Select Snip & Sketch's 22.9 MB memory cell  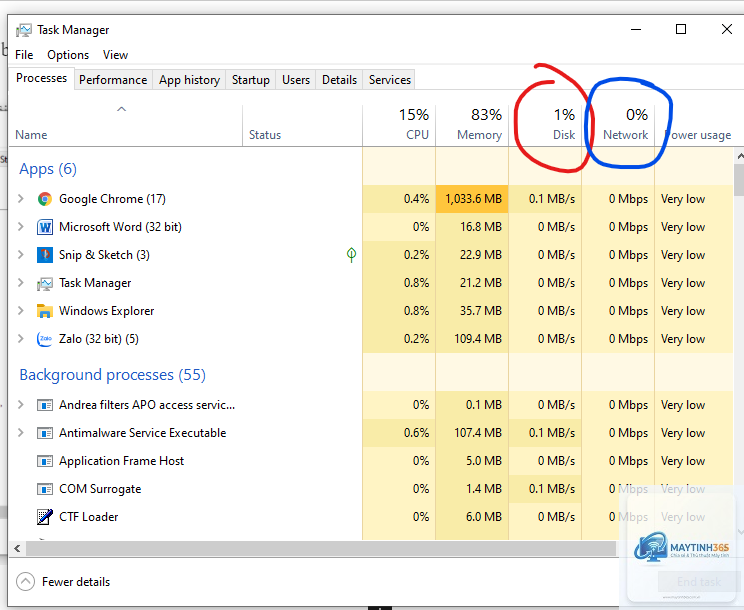(472, 255)
